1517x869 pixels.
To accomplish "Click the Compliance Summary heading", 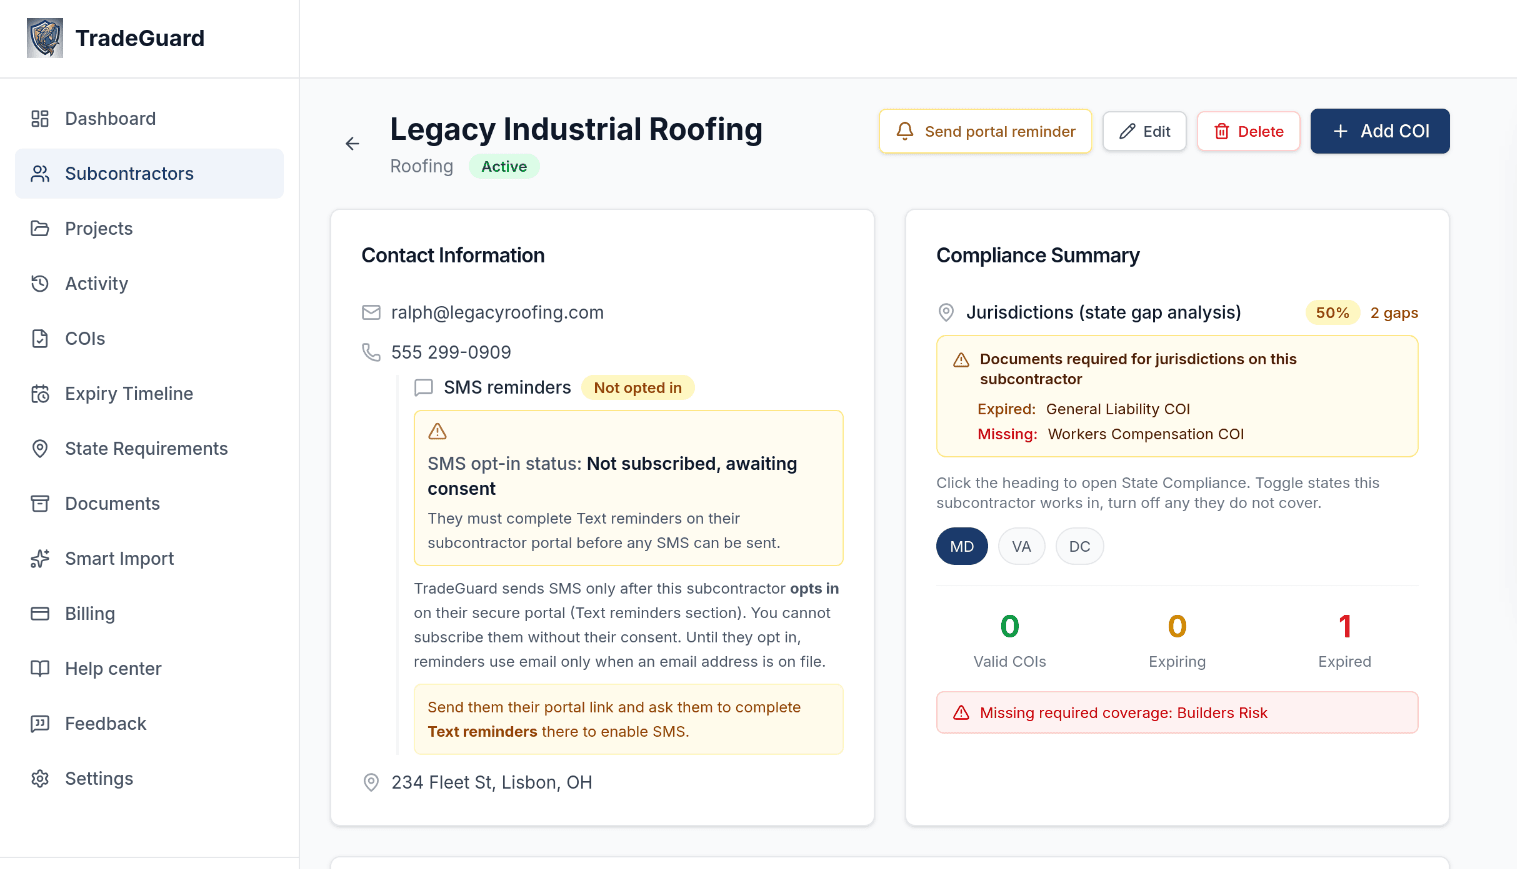I will point(1038,256).
